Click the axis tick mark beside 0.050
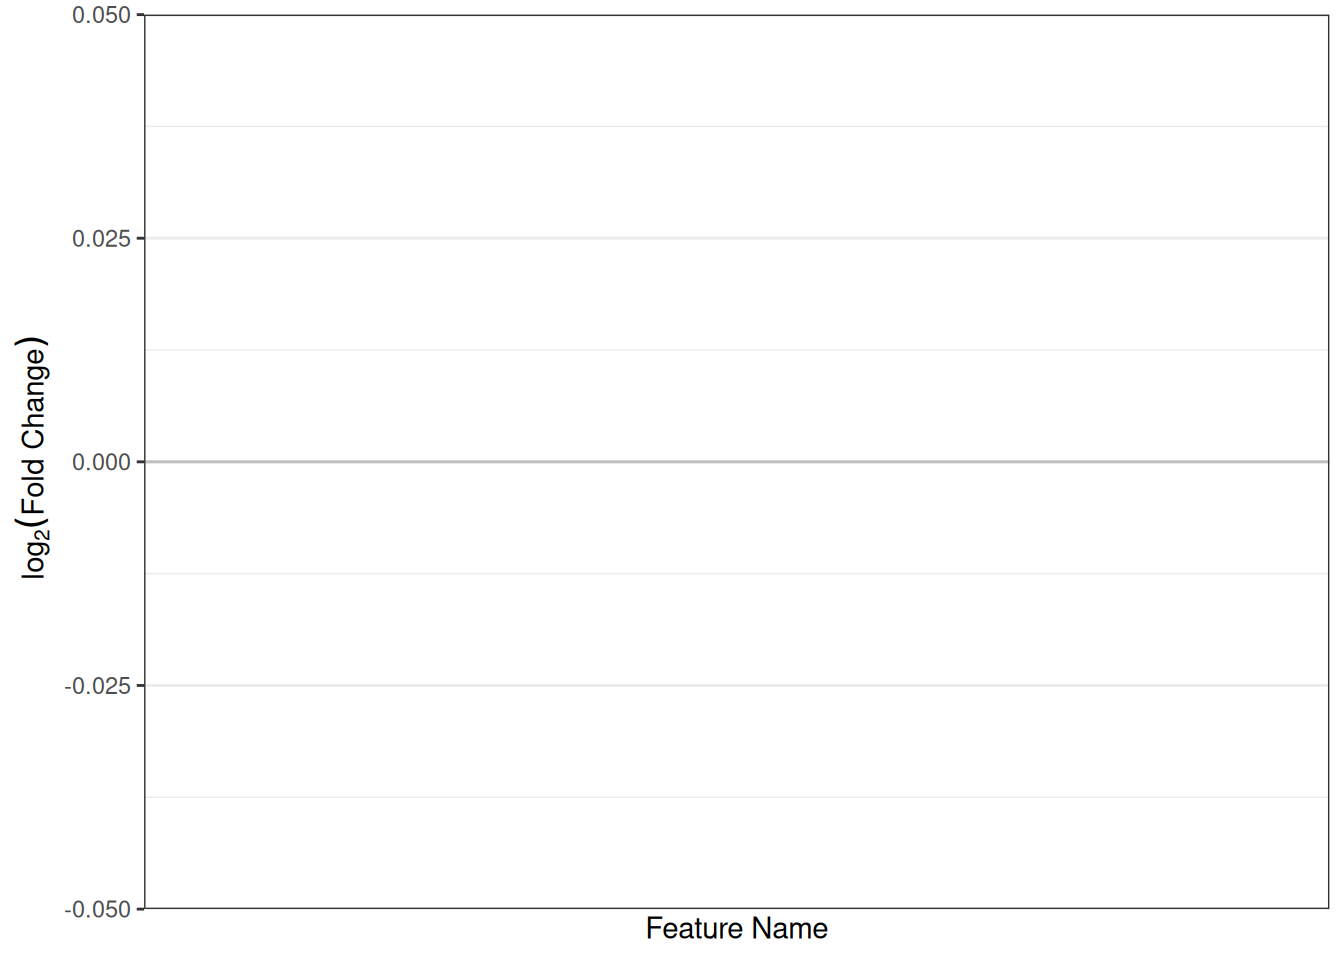The width and height of the screenshot is (1344, 960). click(x=140, y=15)
